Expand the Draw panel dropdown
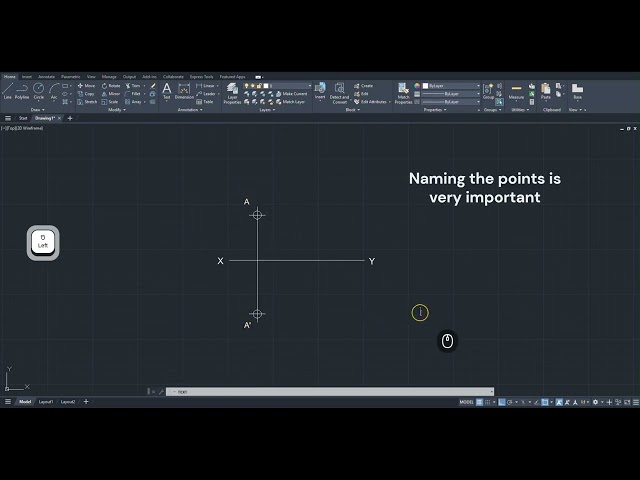Image resolution: width=640 pixels, height=480 pixels. (38, 110)
